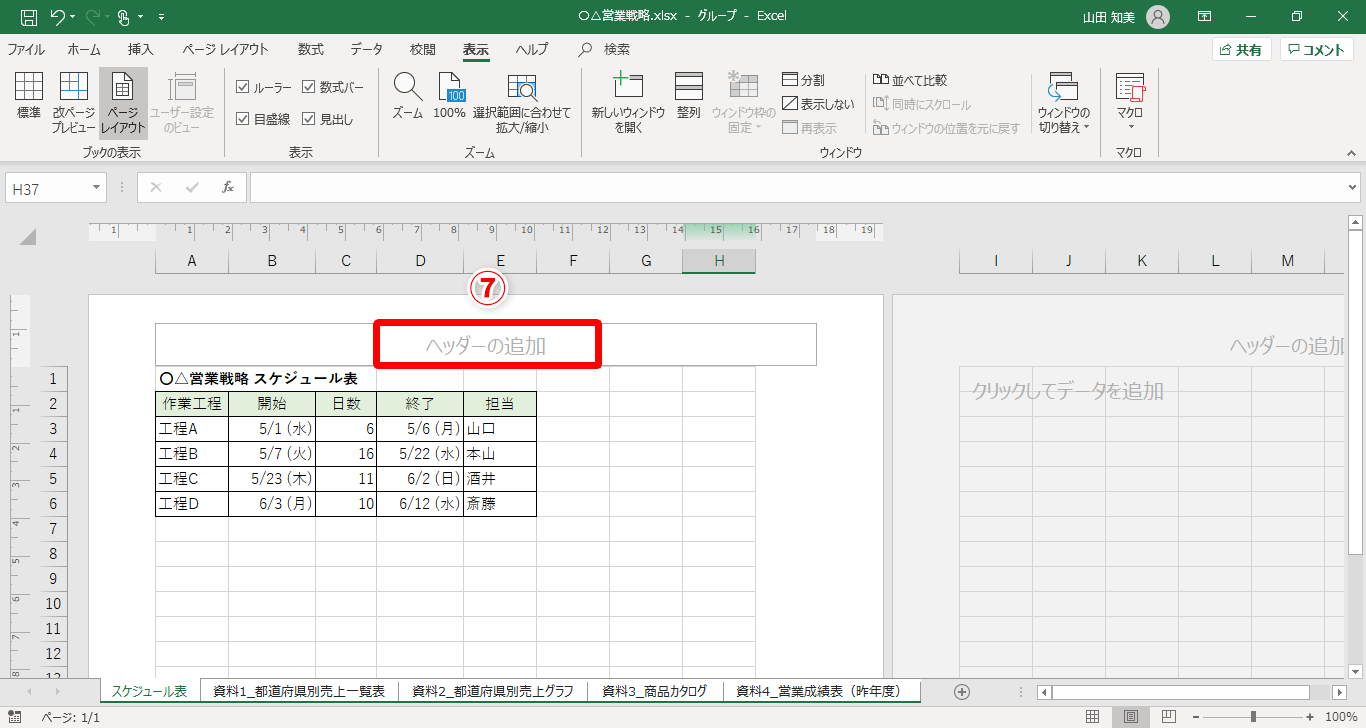
Task: Click the center ヘッダーの追加 header box
Action: coord(486,345)
